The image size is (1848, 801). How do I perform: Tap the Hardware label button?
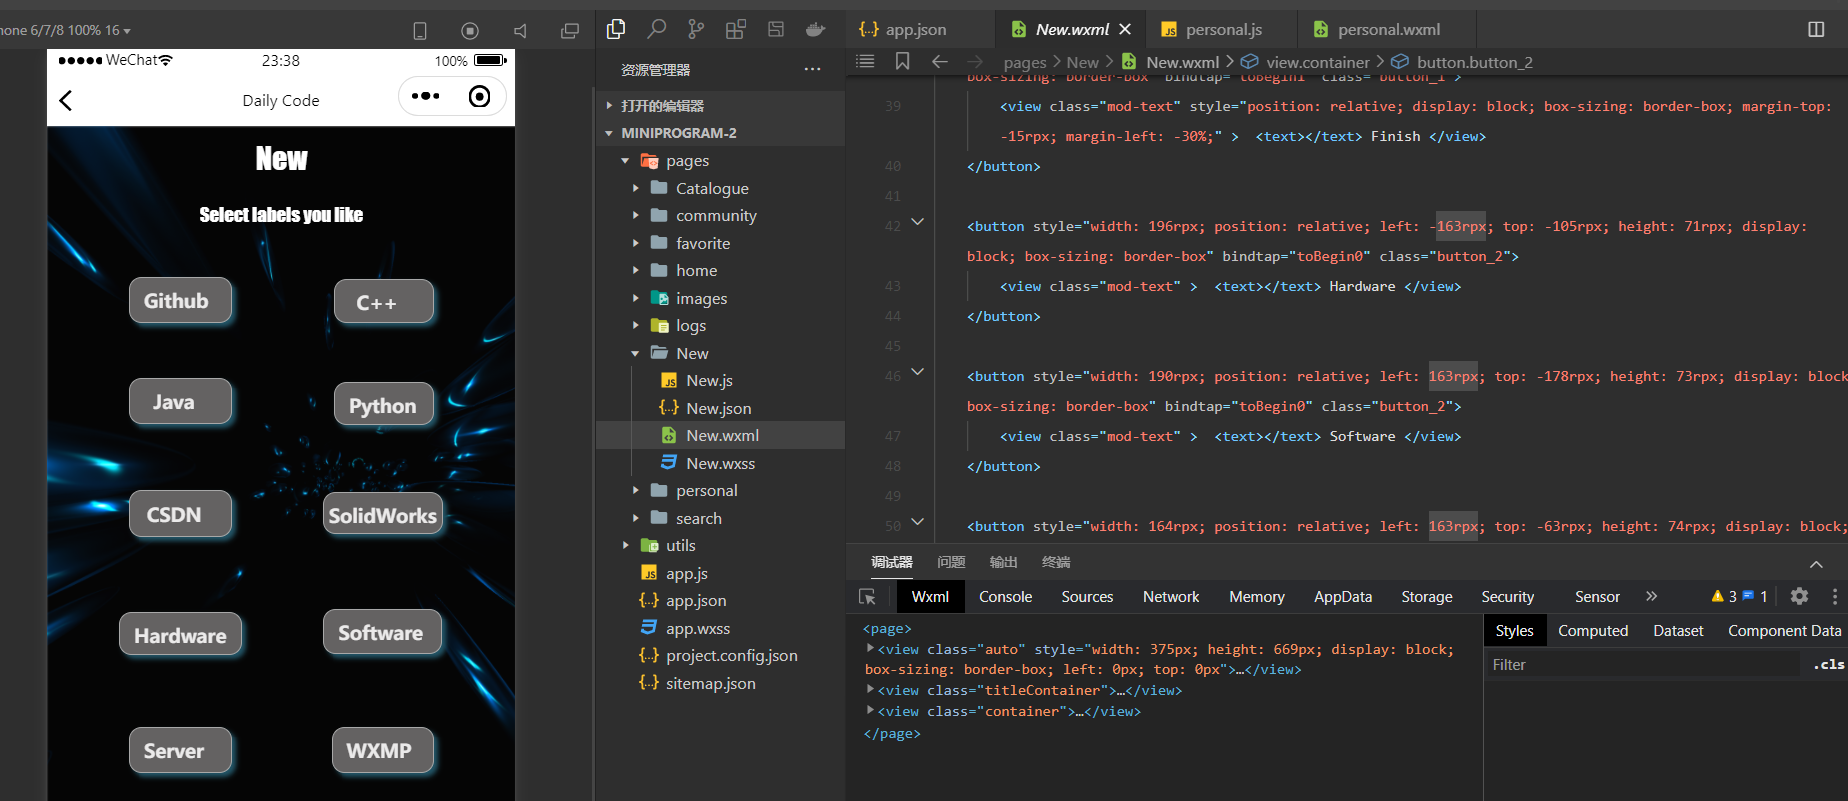click(x=180, y=635)
